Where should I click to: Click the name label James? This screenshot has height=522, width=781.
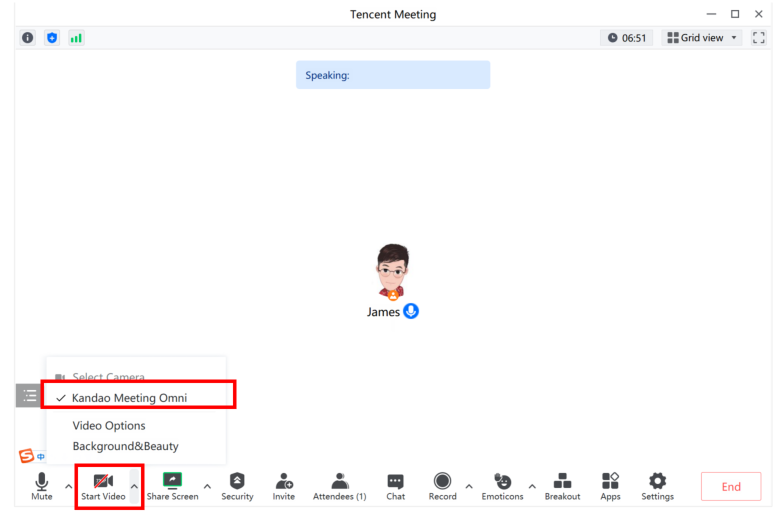(383, 312)
